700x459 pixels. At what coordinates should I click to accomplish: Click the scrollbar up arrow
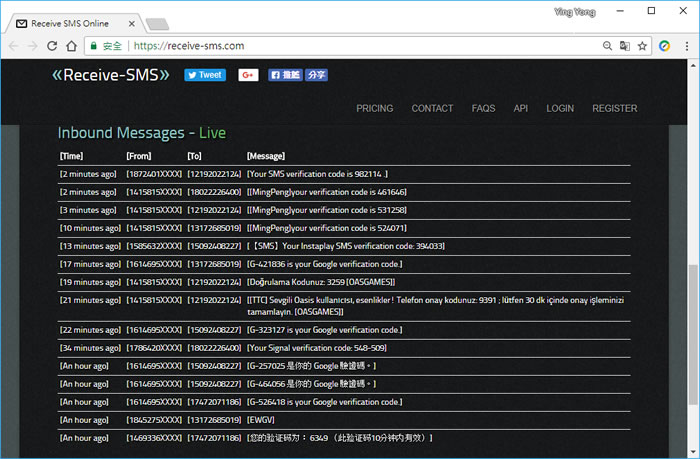pyautogui.click(x=693, y=65)
